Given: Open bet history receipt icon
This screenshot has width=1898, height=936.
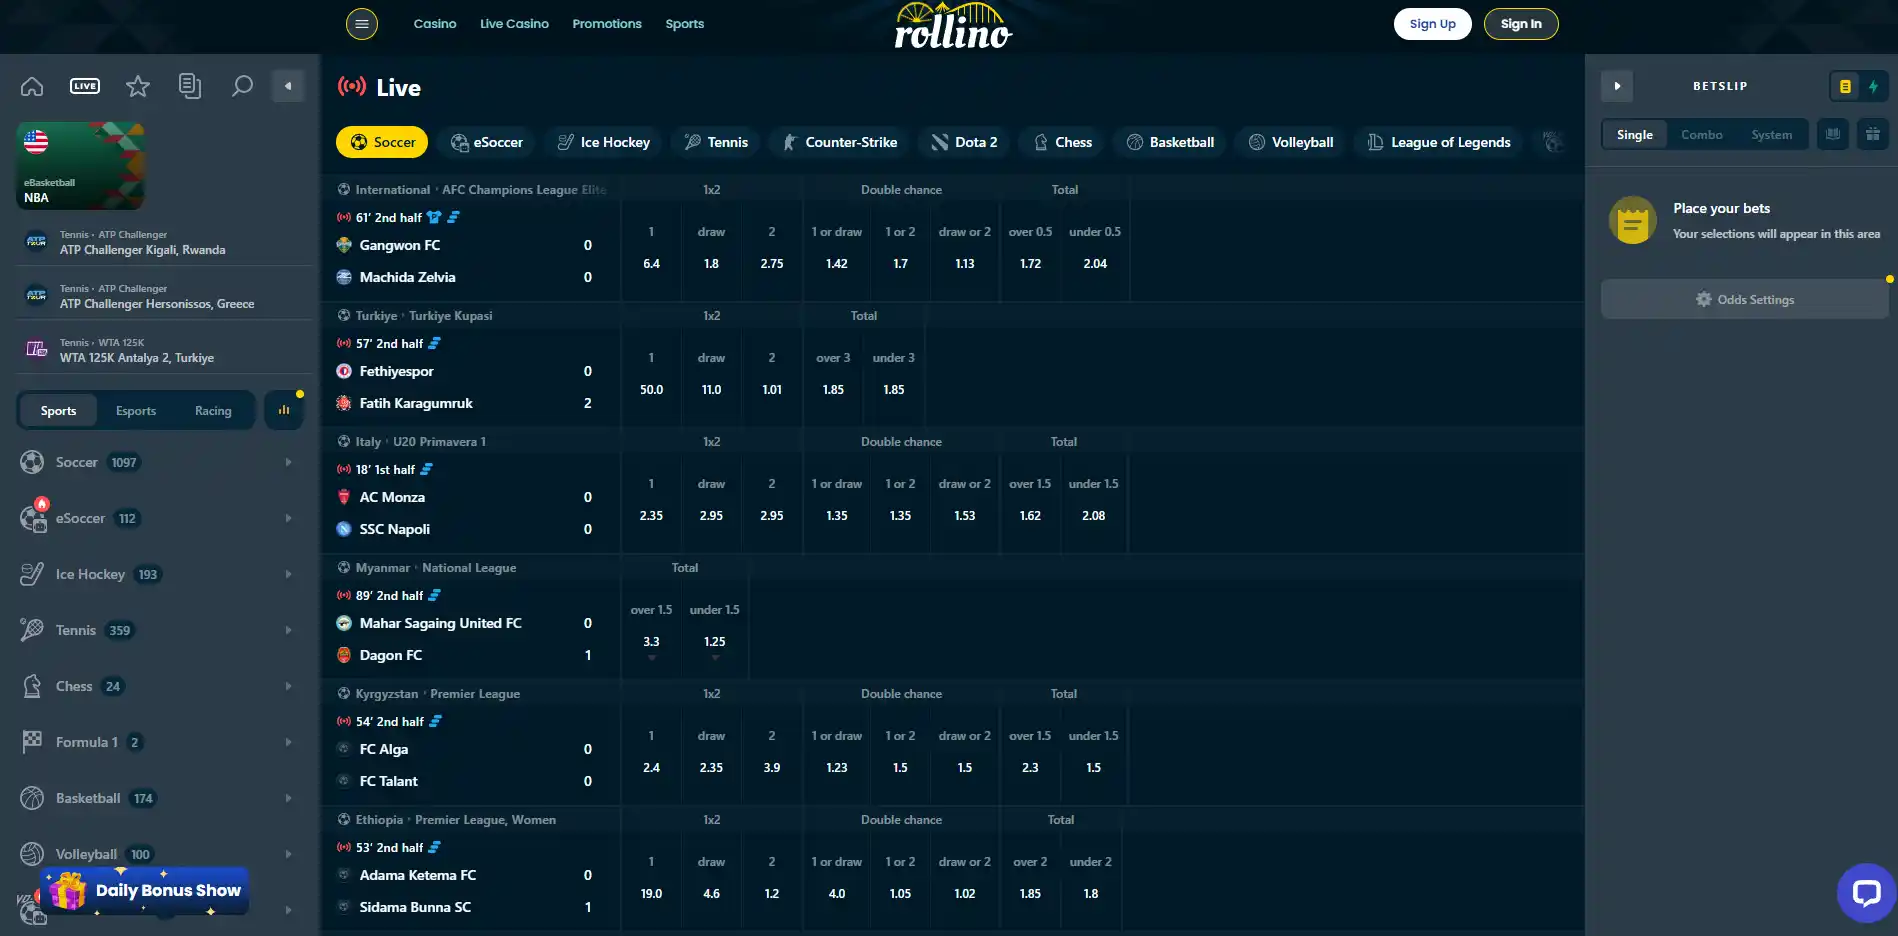Looking at the screenshot, I should (190, 86).
